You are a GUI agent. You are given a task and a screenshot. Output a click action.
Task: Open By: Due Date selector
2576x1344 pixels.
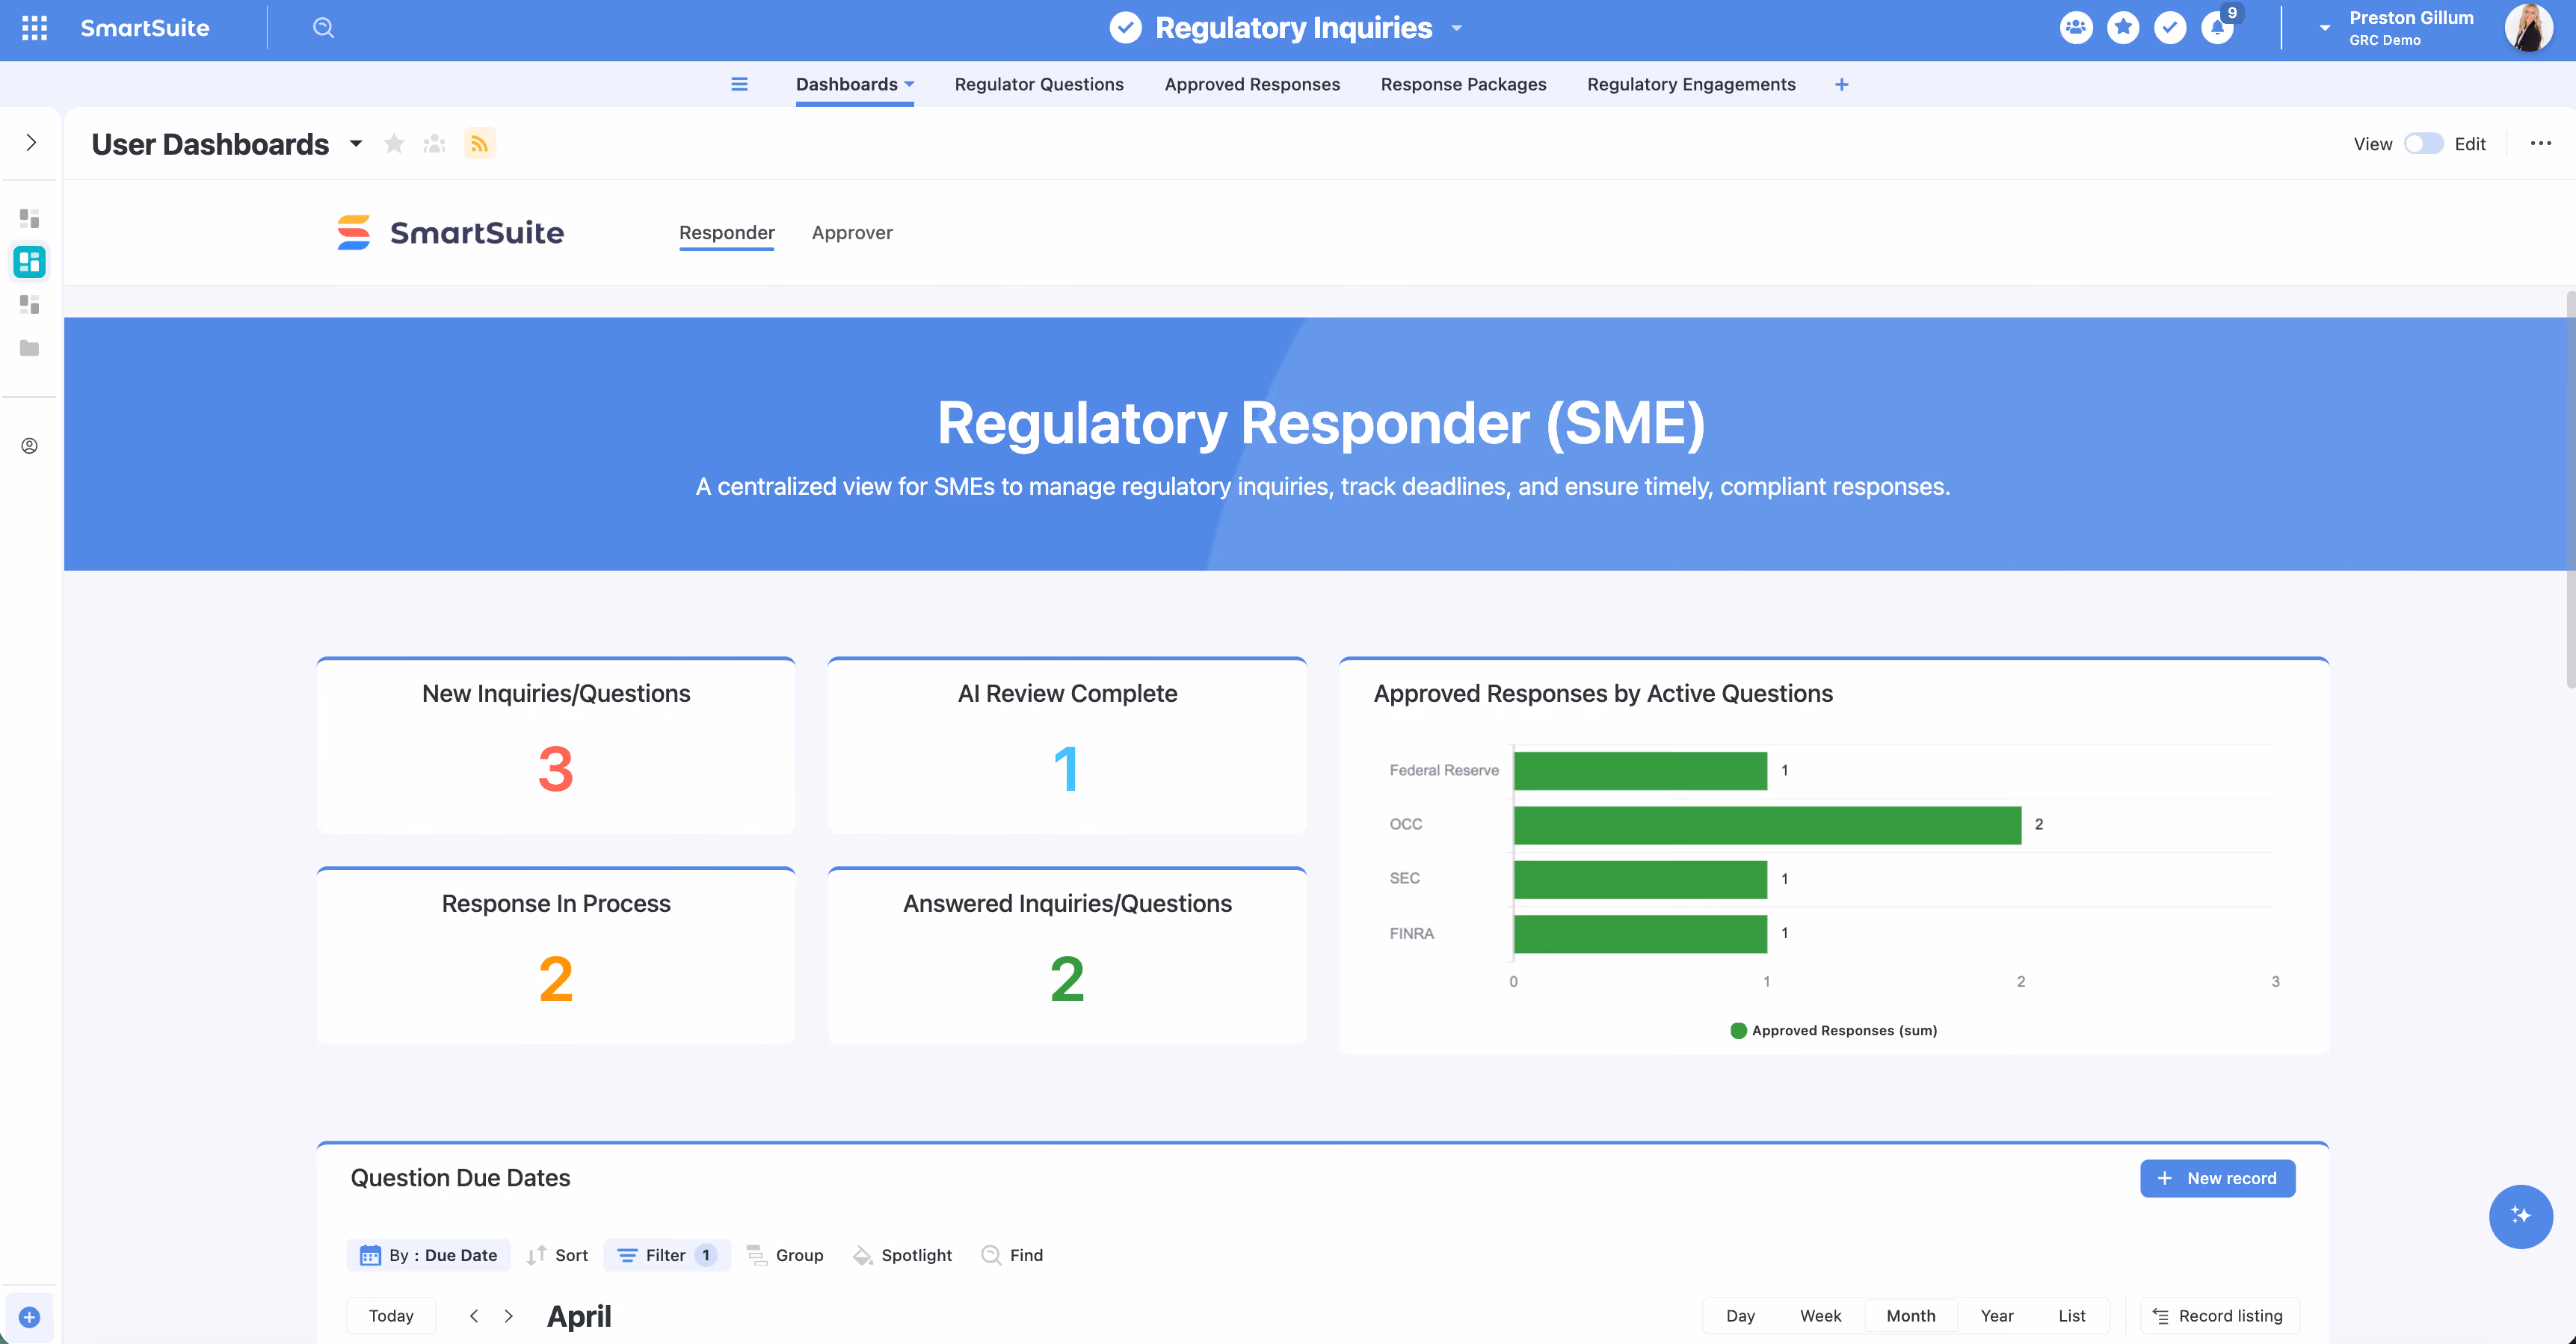(428, 1255)
